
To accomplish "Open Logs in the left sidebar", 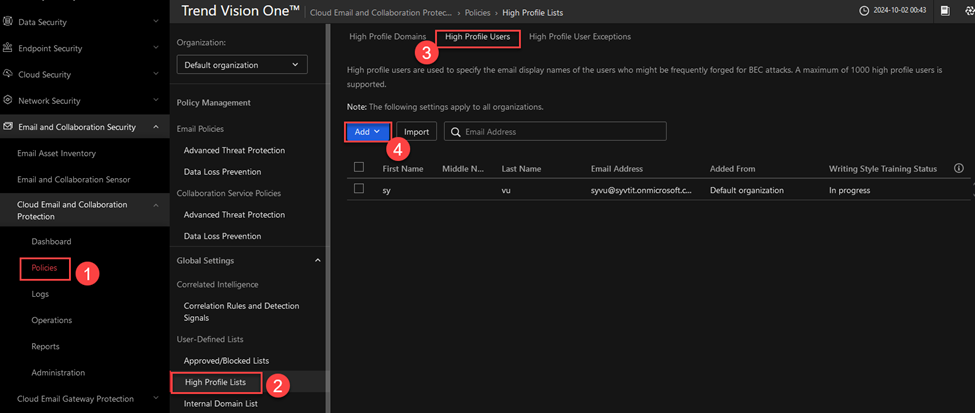I will click(x=40, y=294).
